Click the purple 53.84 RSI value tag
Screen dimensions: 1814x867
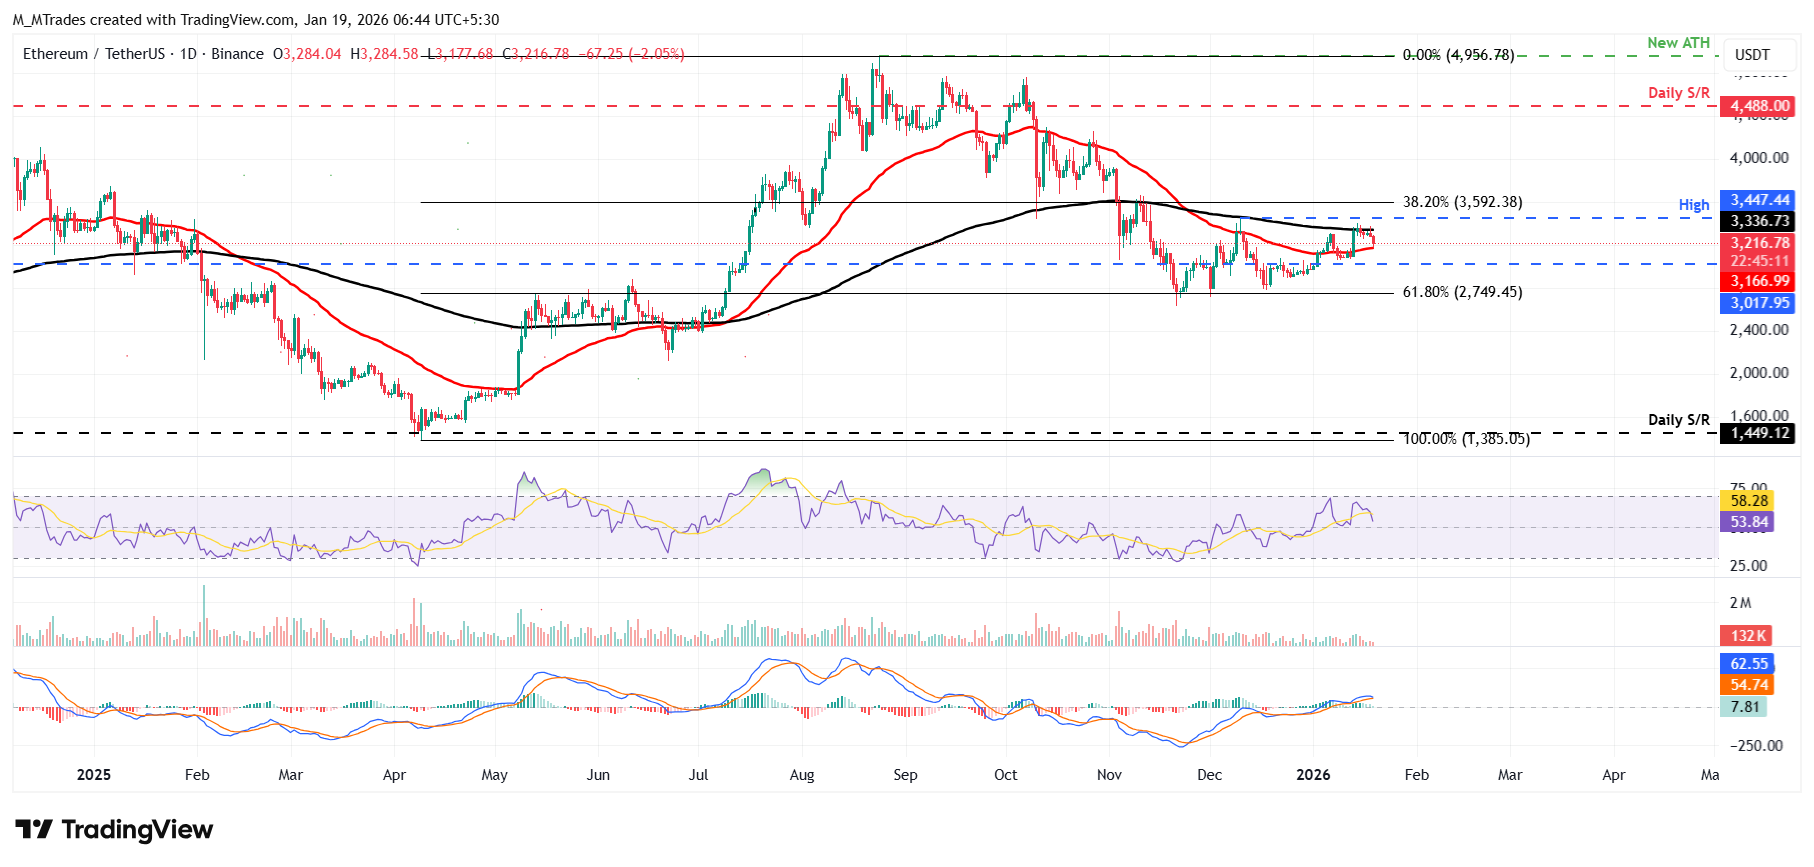[x=1748, y=522]
